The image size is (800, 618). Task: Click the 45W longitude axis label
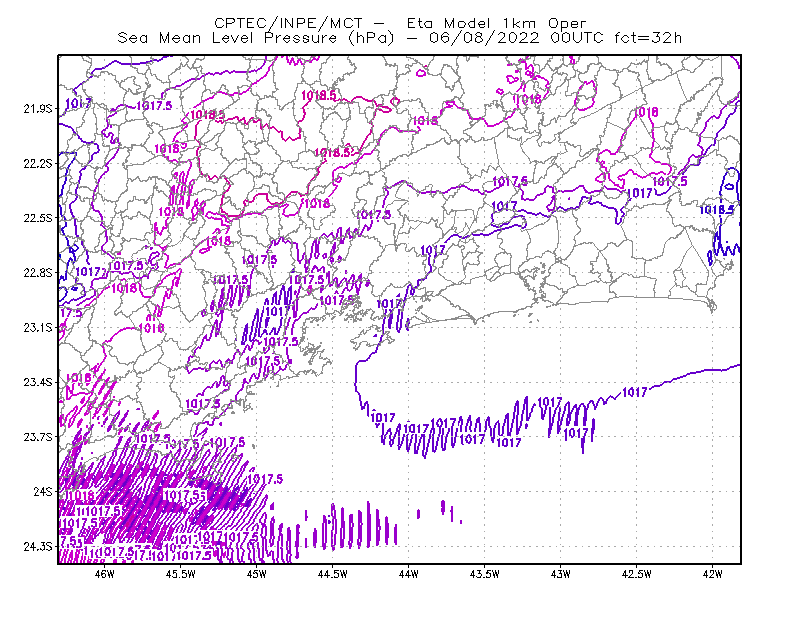click(256, 574)
